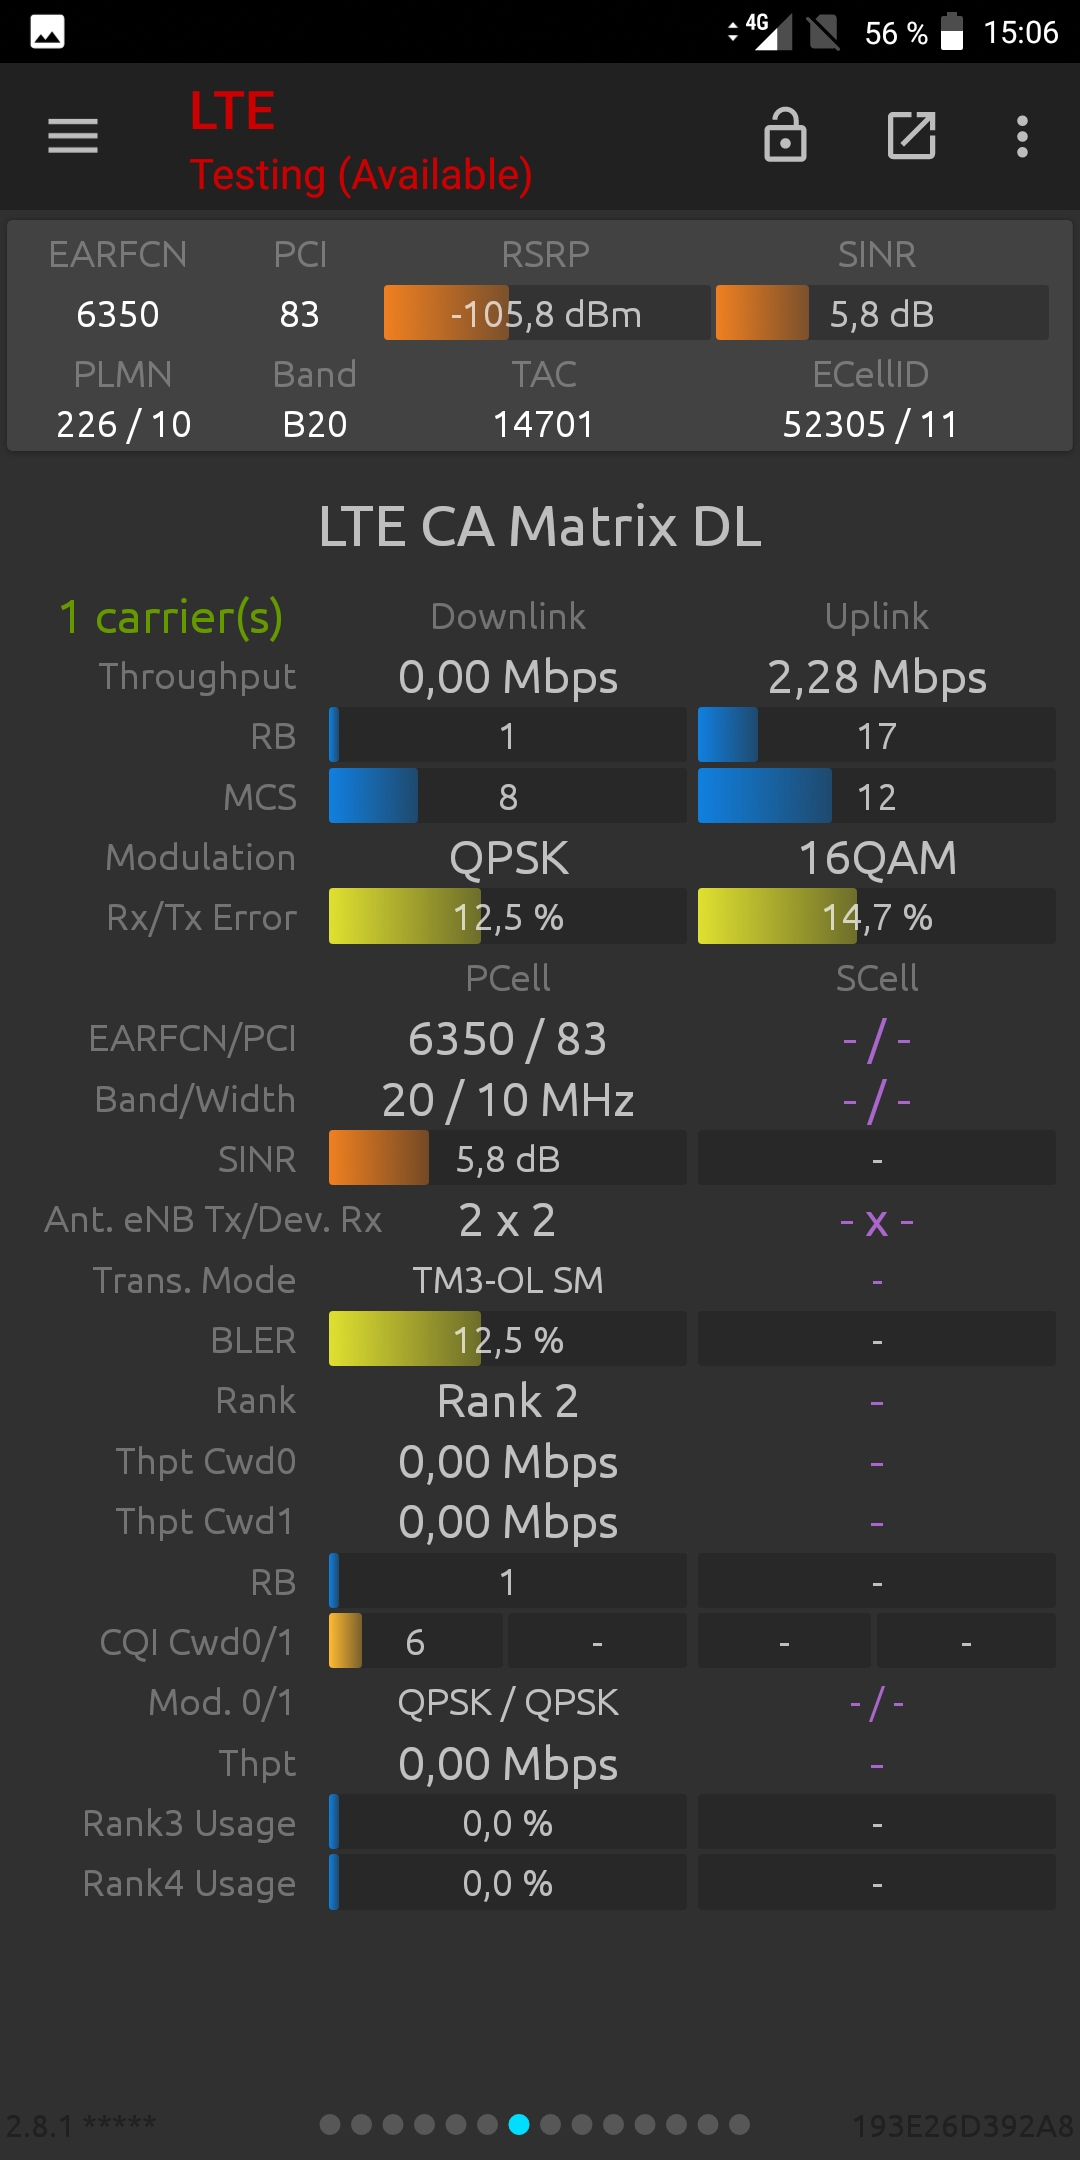
Task: Tap the downlink MCS 8 bar
Action: point(508,796)
